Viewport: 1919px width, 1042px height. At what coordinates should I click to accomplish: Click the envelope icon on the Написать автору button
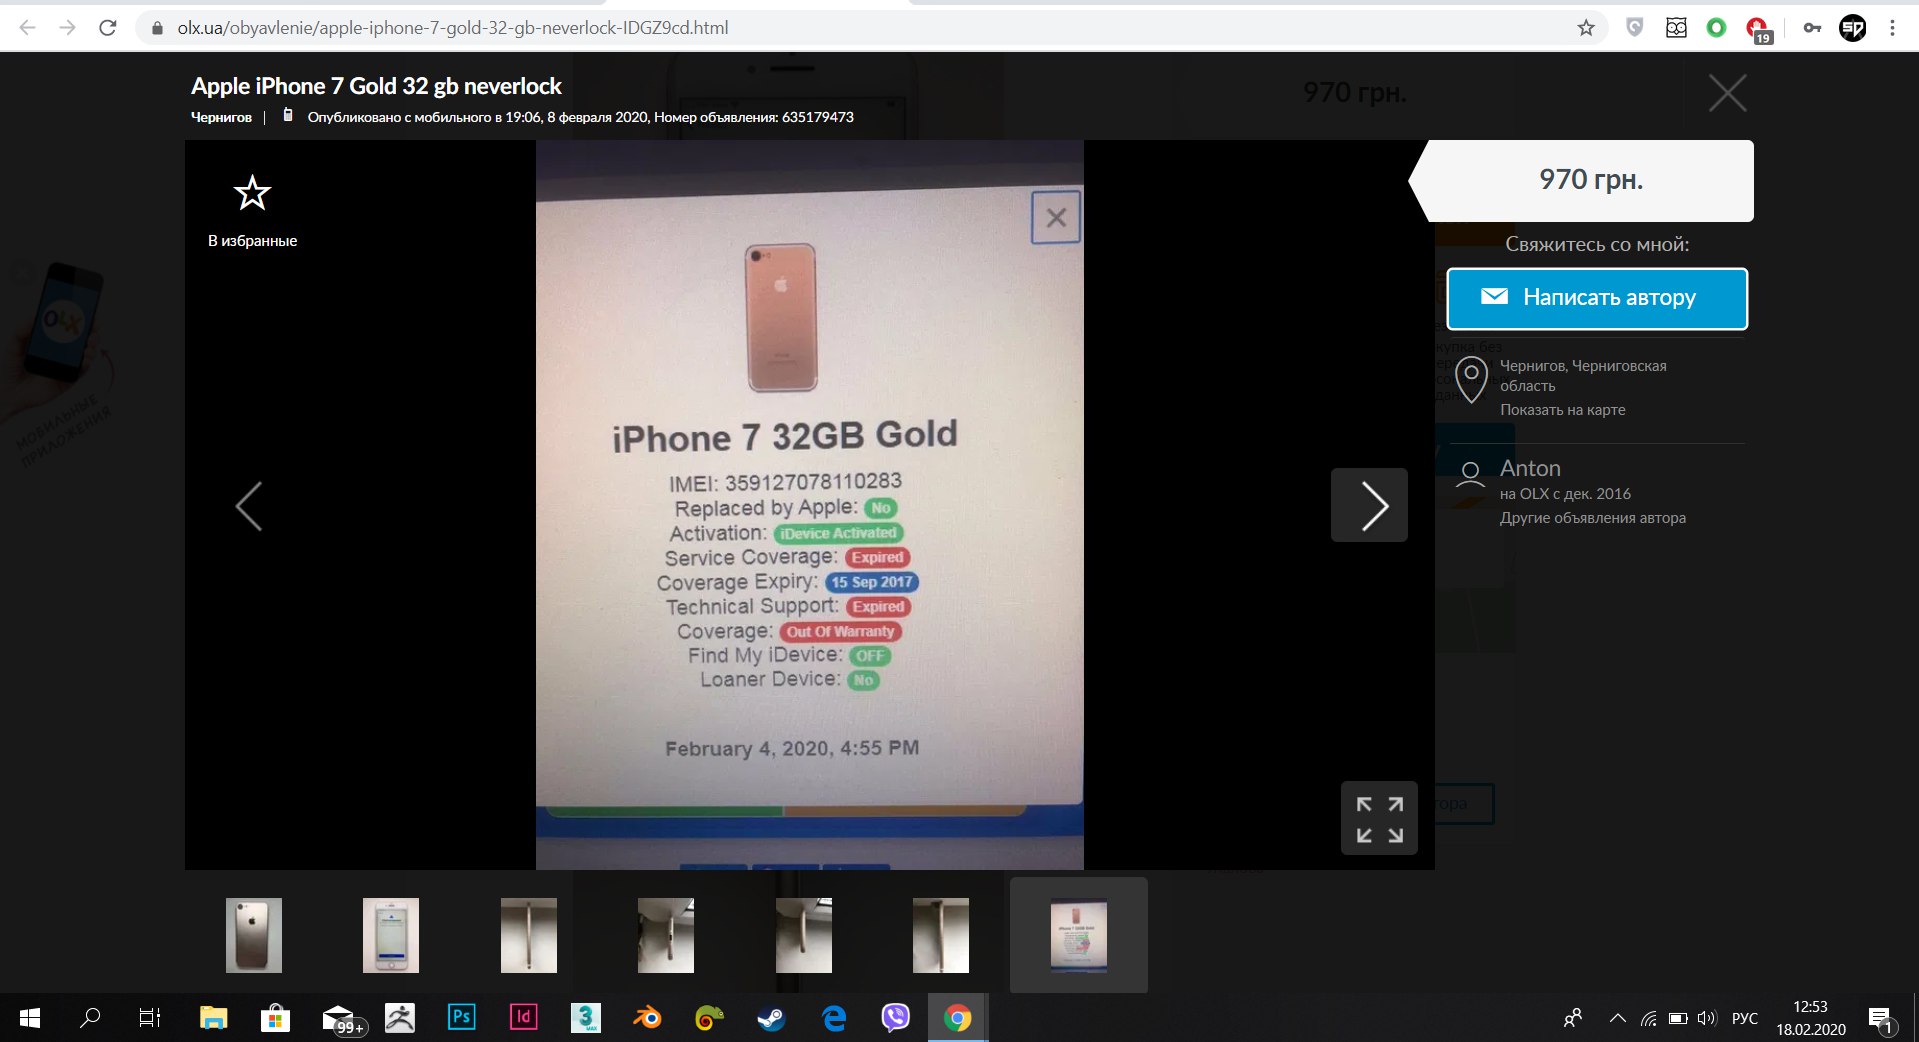tap(1494, 297)
